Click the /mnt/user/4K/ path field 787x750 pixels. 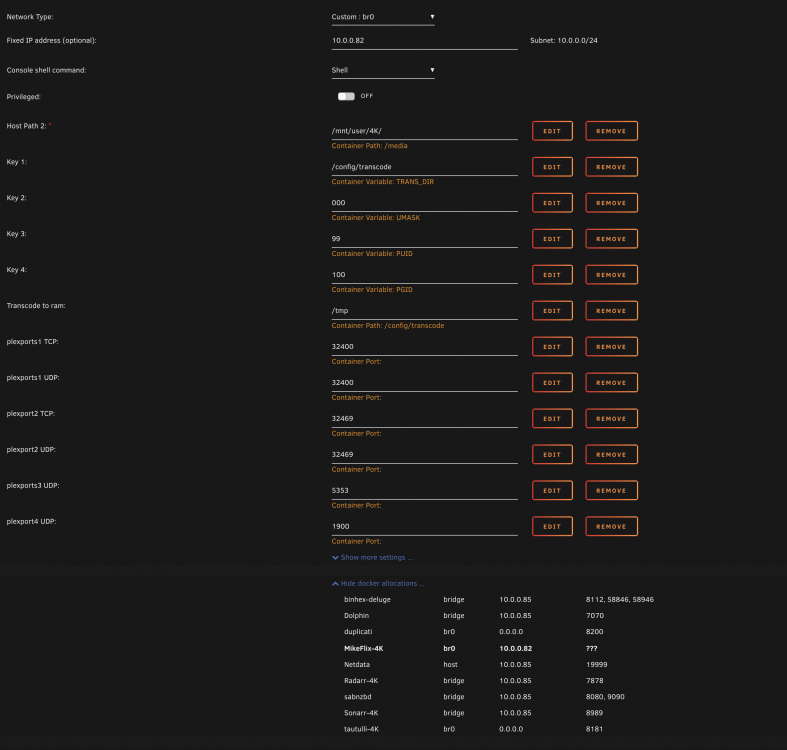[424, 131]
